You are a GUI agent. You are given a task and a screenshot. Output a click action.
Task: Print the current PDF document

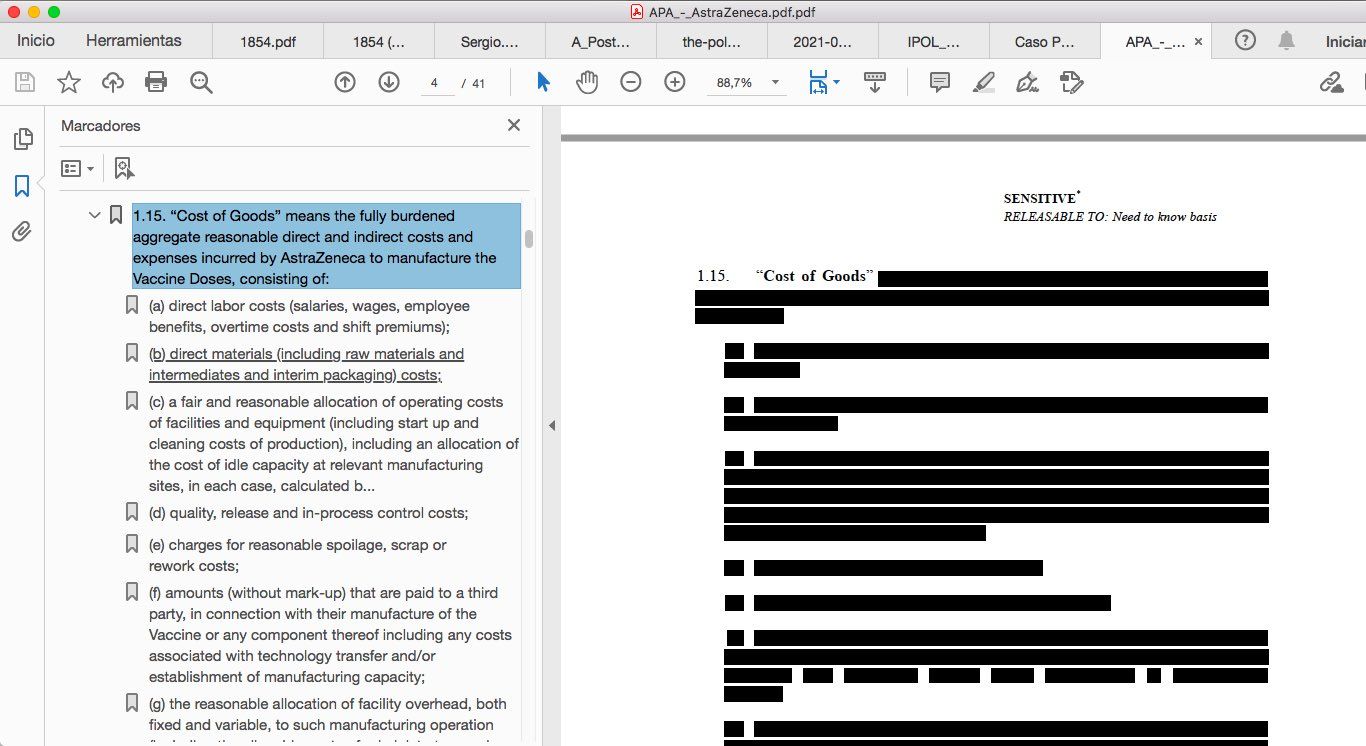pos(155,82)
